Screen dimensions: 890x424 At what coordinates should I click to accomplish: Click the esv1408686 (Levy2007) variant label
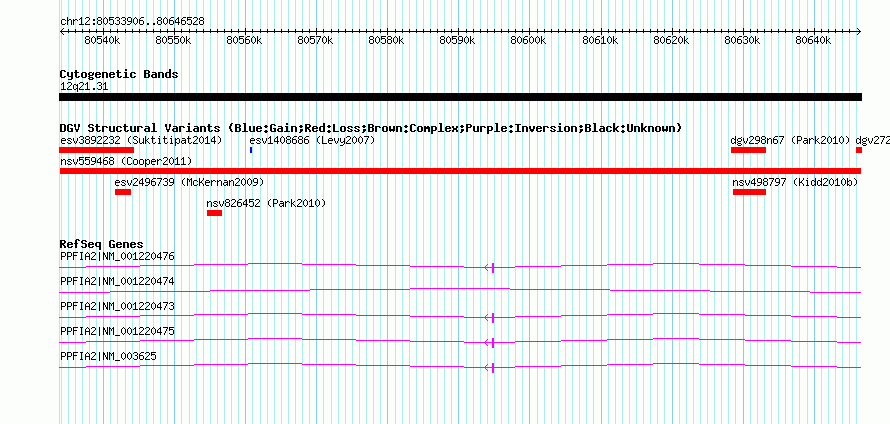312,140
